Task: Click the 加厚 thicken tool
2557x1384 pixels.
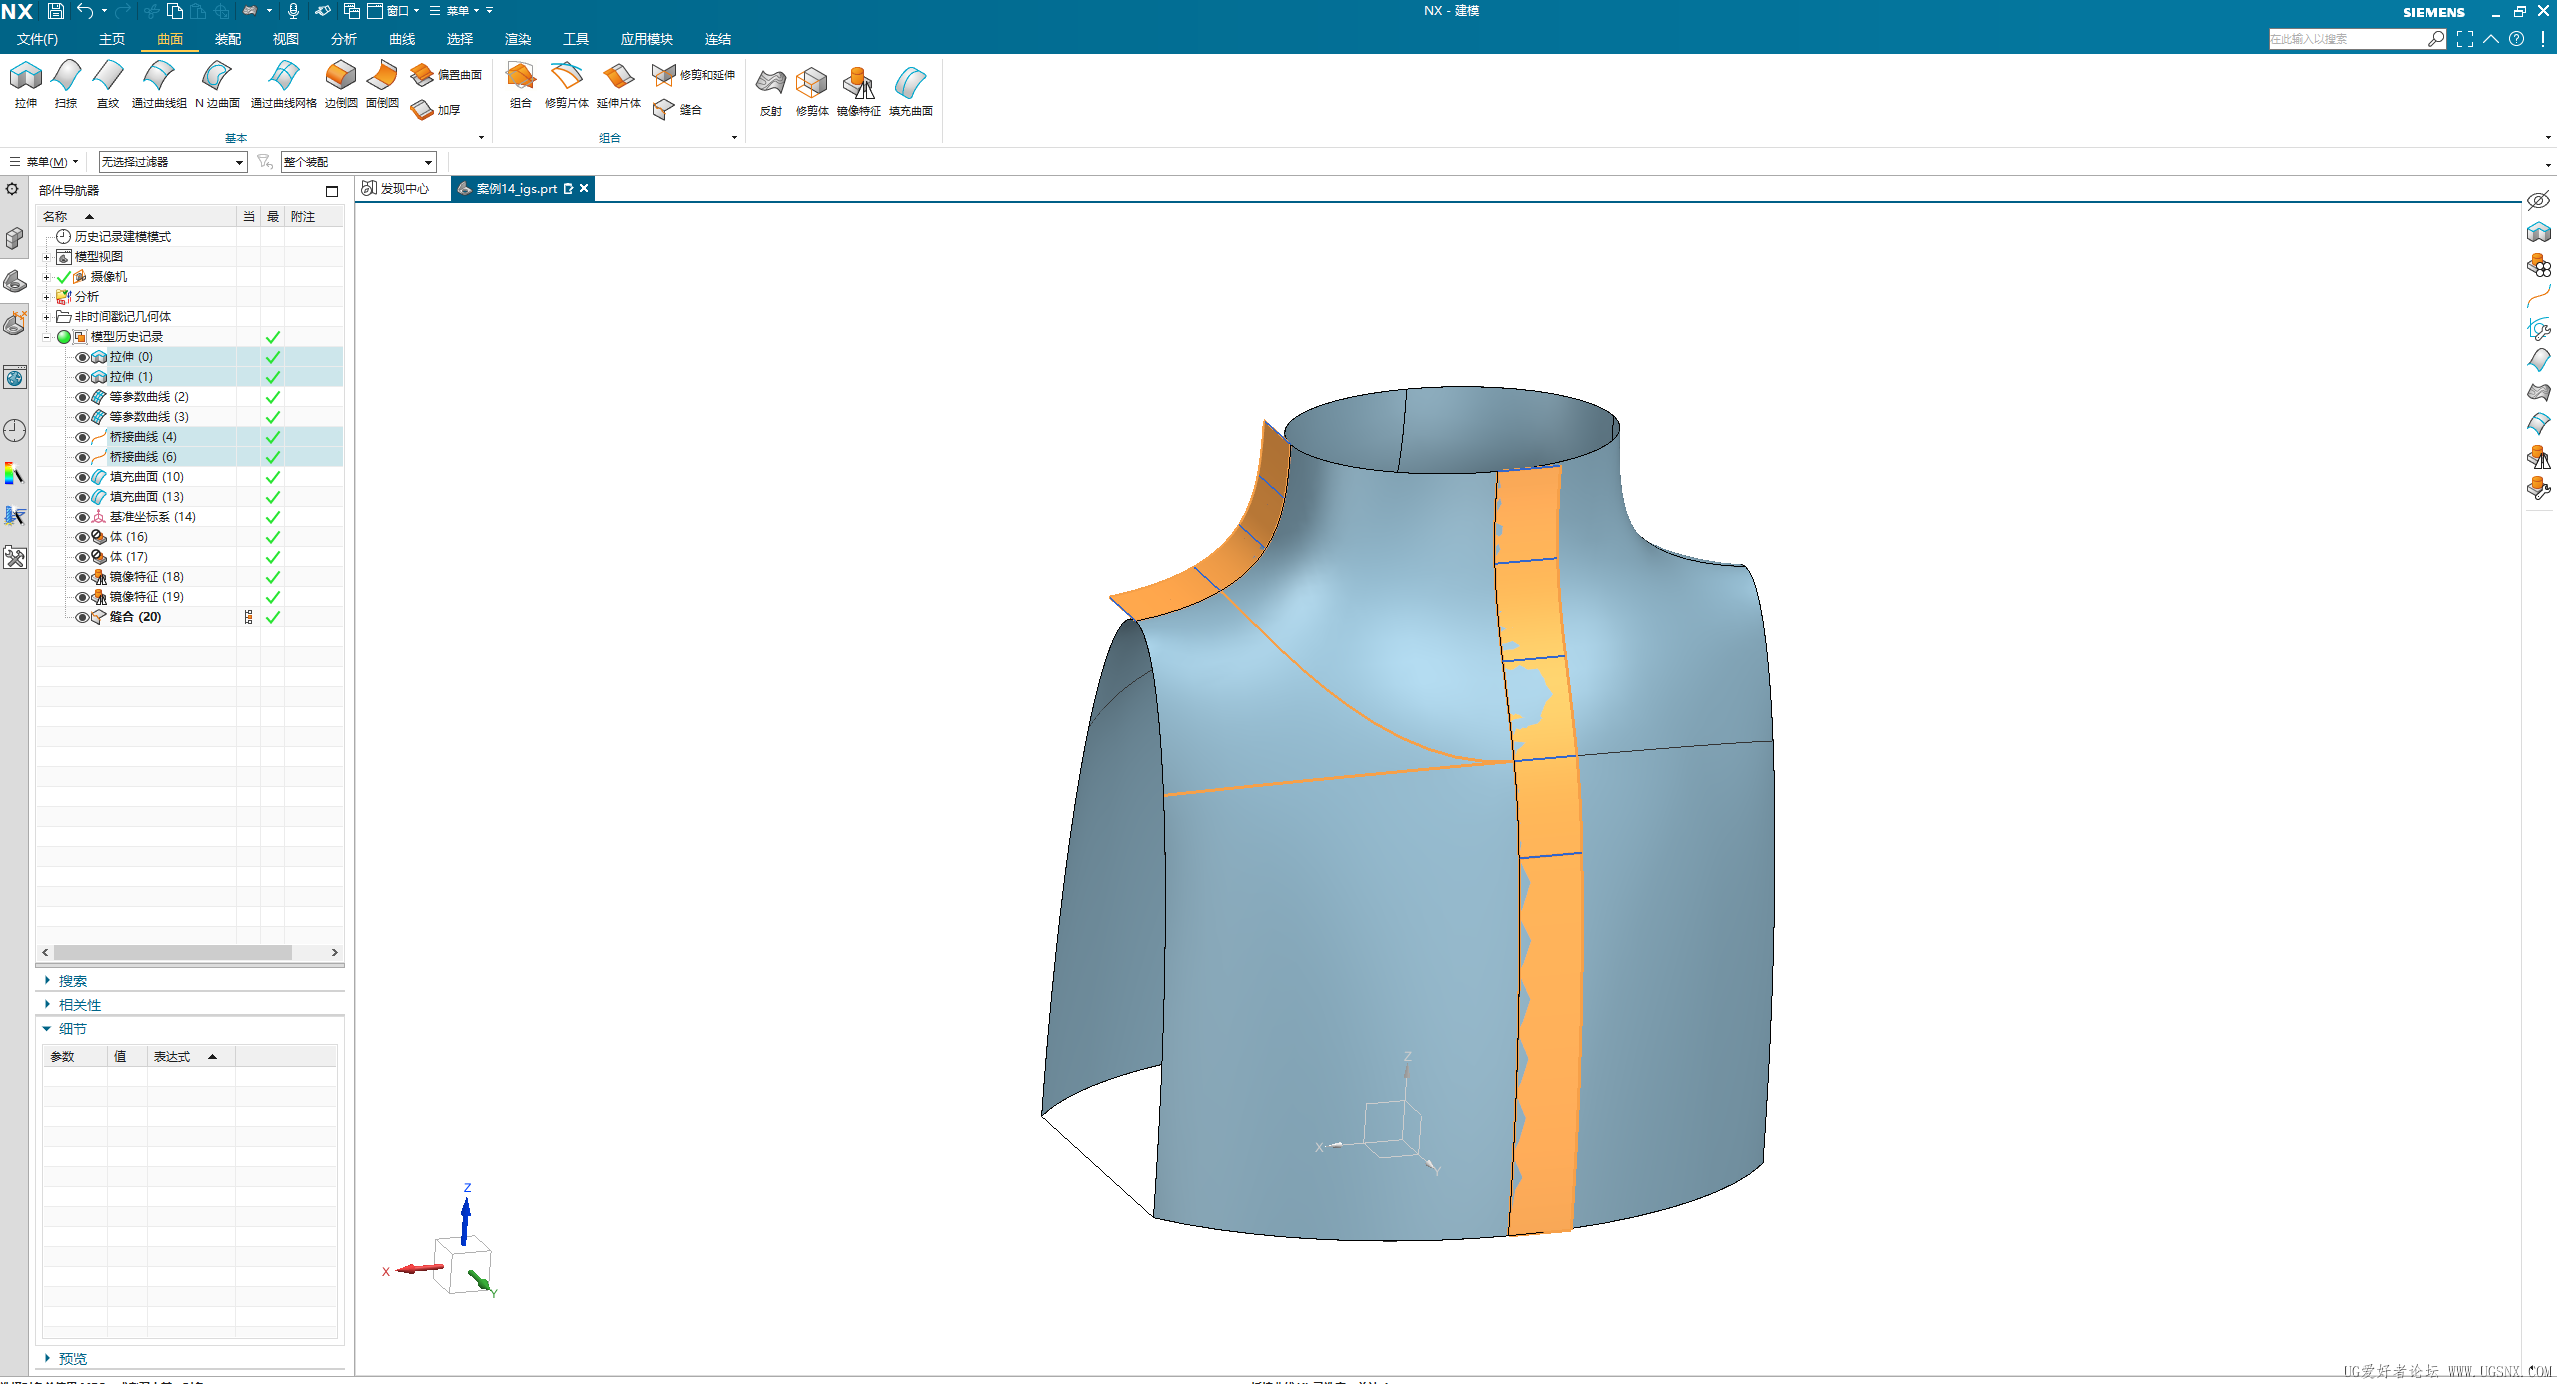Action: [x=436, y=110]
